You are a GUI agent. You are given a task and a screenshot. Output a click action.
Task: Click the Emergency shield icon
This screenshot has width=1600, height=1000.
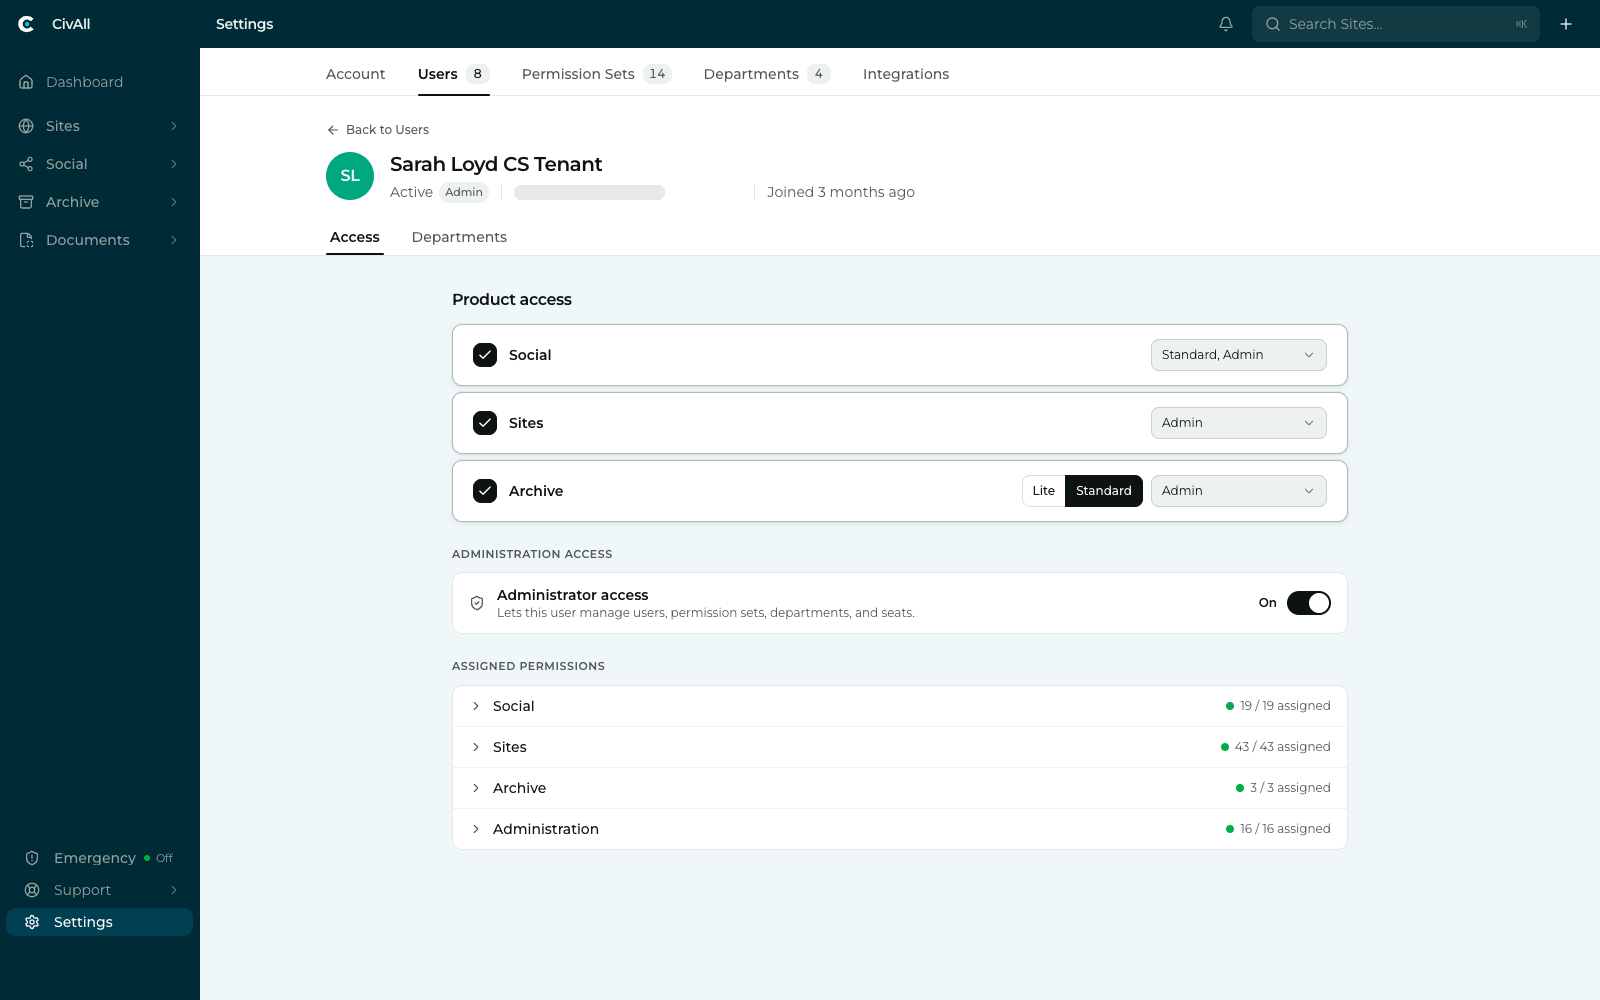coord(32,858)
